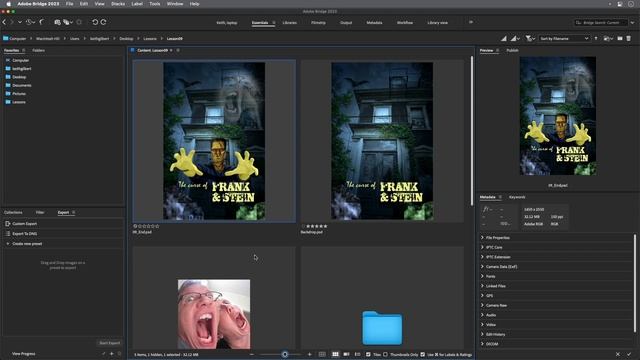Switch to list view
The width and height of the screenshot is (640, 360).
point(358,354)
